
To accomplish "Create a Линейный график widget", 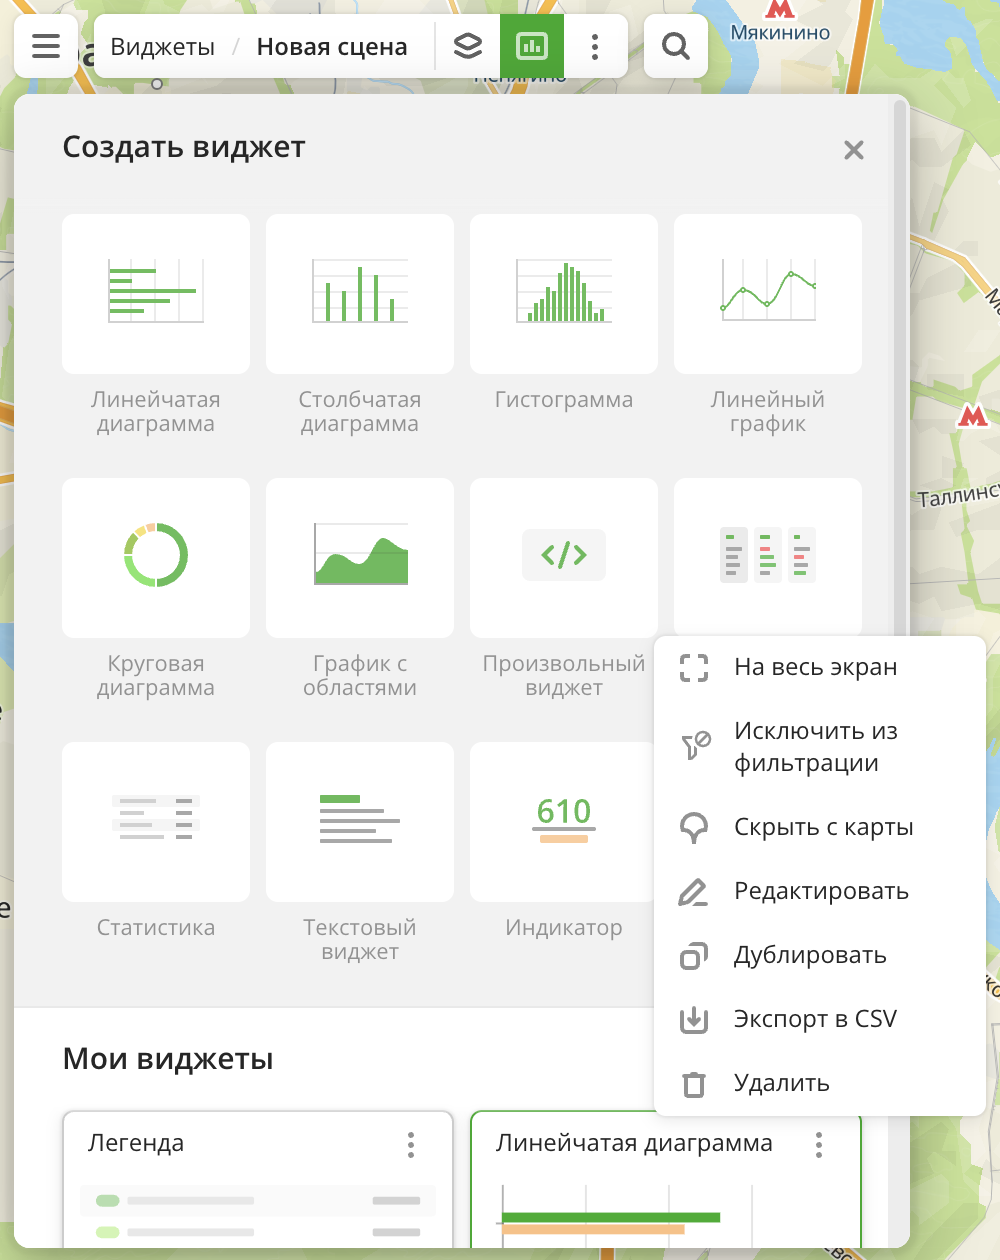I will (768, 294).
